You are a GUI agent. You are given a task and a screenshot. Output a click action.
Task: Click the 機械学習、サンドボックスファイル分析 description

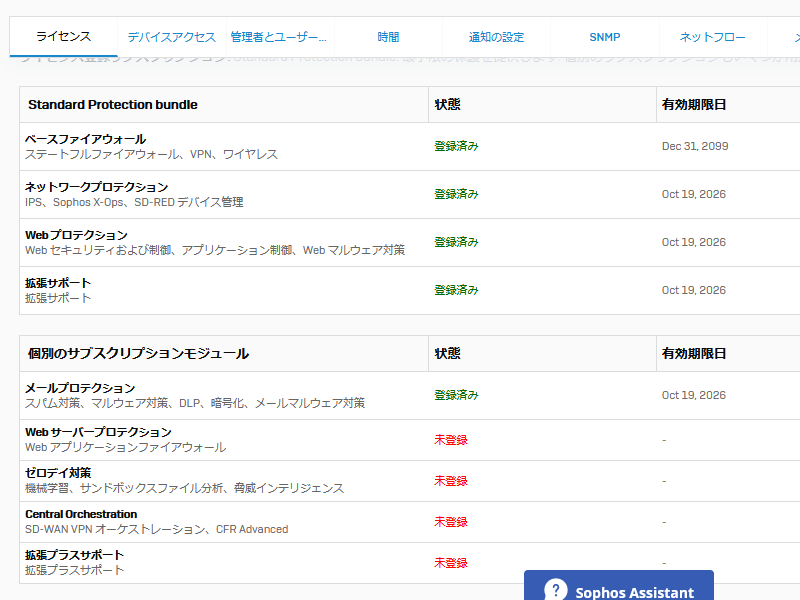tap(185, 488)
